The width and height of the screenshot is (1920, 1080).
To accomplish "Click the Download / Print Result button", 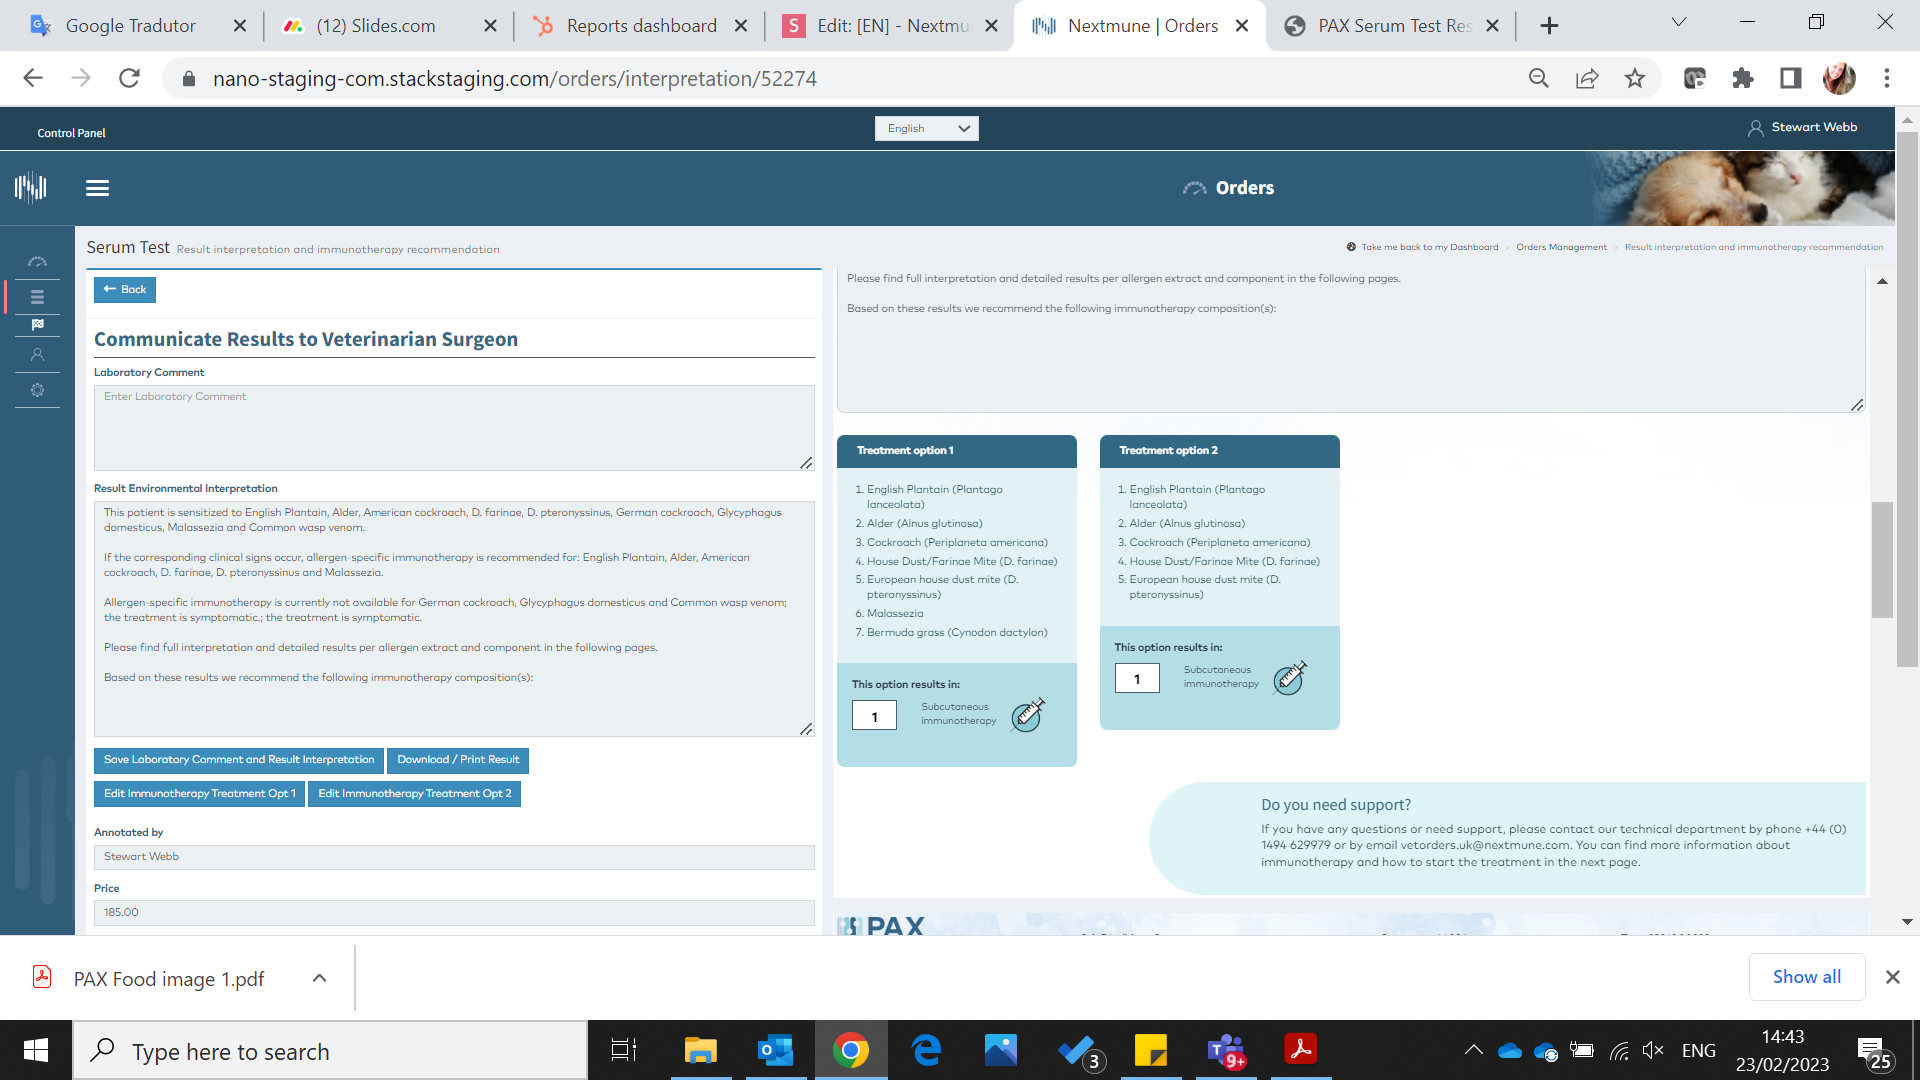I will (458, 760).
